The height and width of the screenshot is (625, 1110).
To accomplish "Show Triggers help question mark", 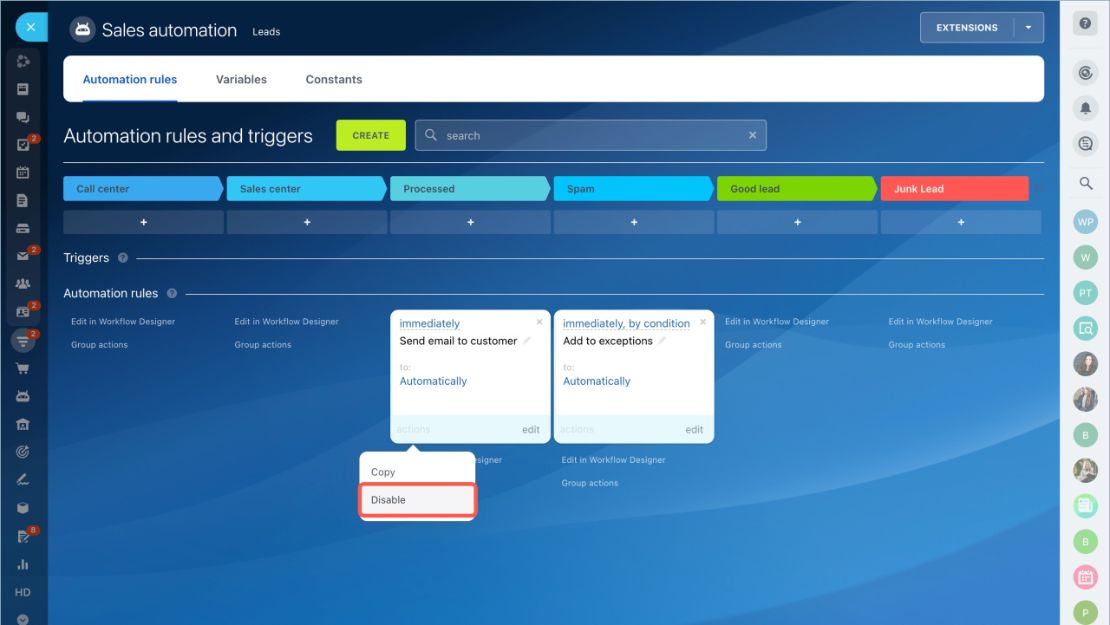I will [x=123, y=258].
